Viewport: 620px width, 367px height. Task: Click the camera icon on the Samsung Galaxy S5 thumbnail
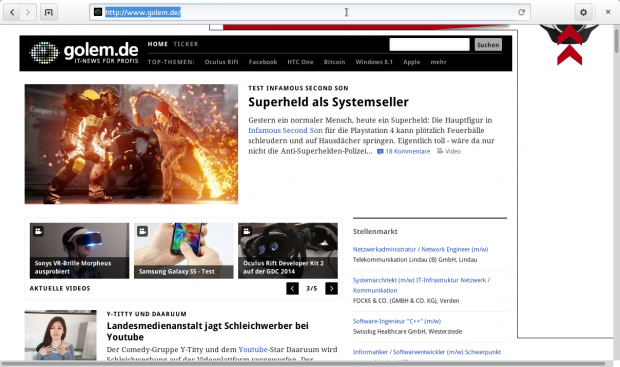[143, 231]
